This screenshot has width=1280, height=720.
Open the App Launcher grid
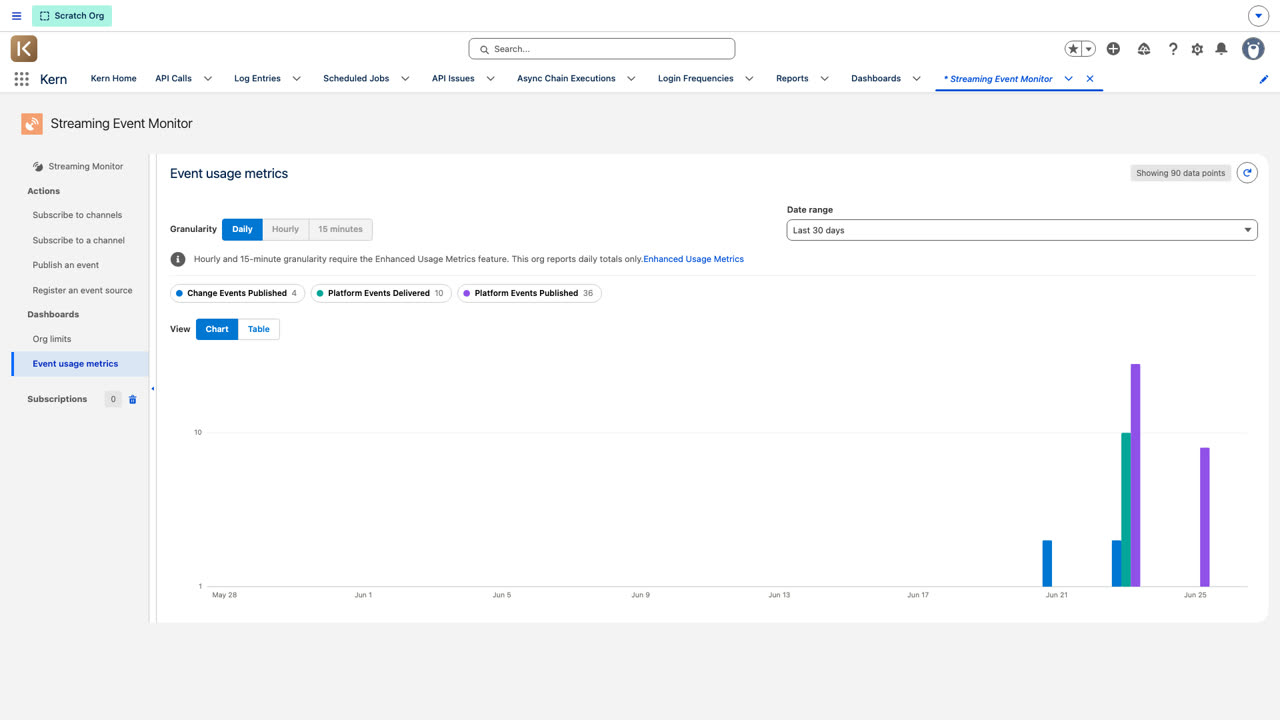tap(21, 79)
